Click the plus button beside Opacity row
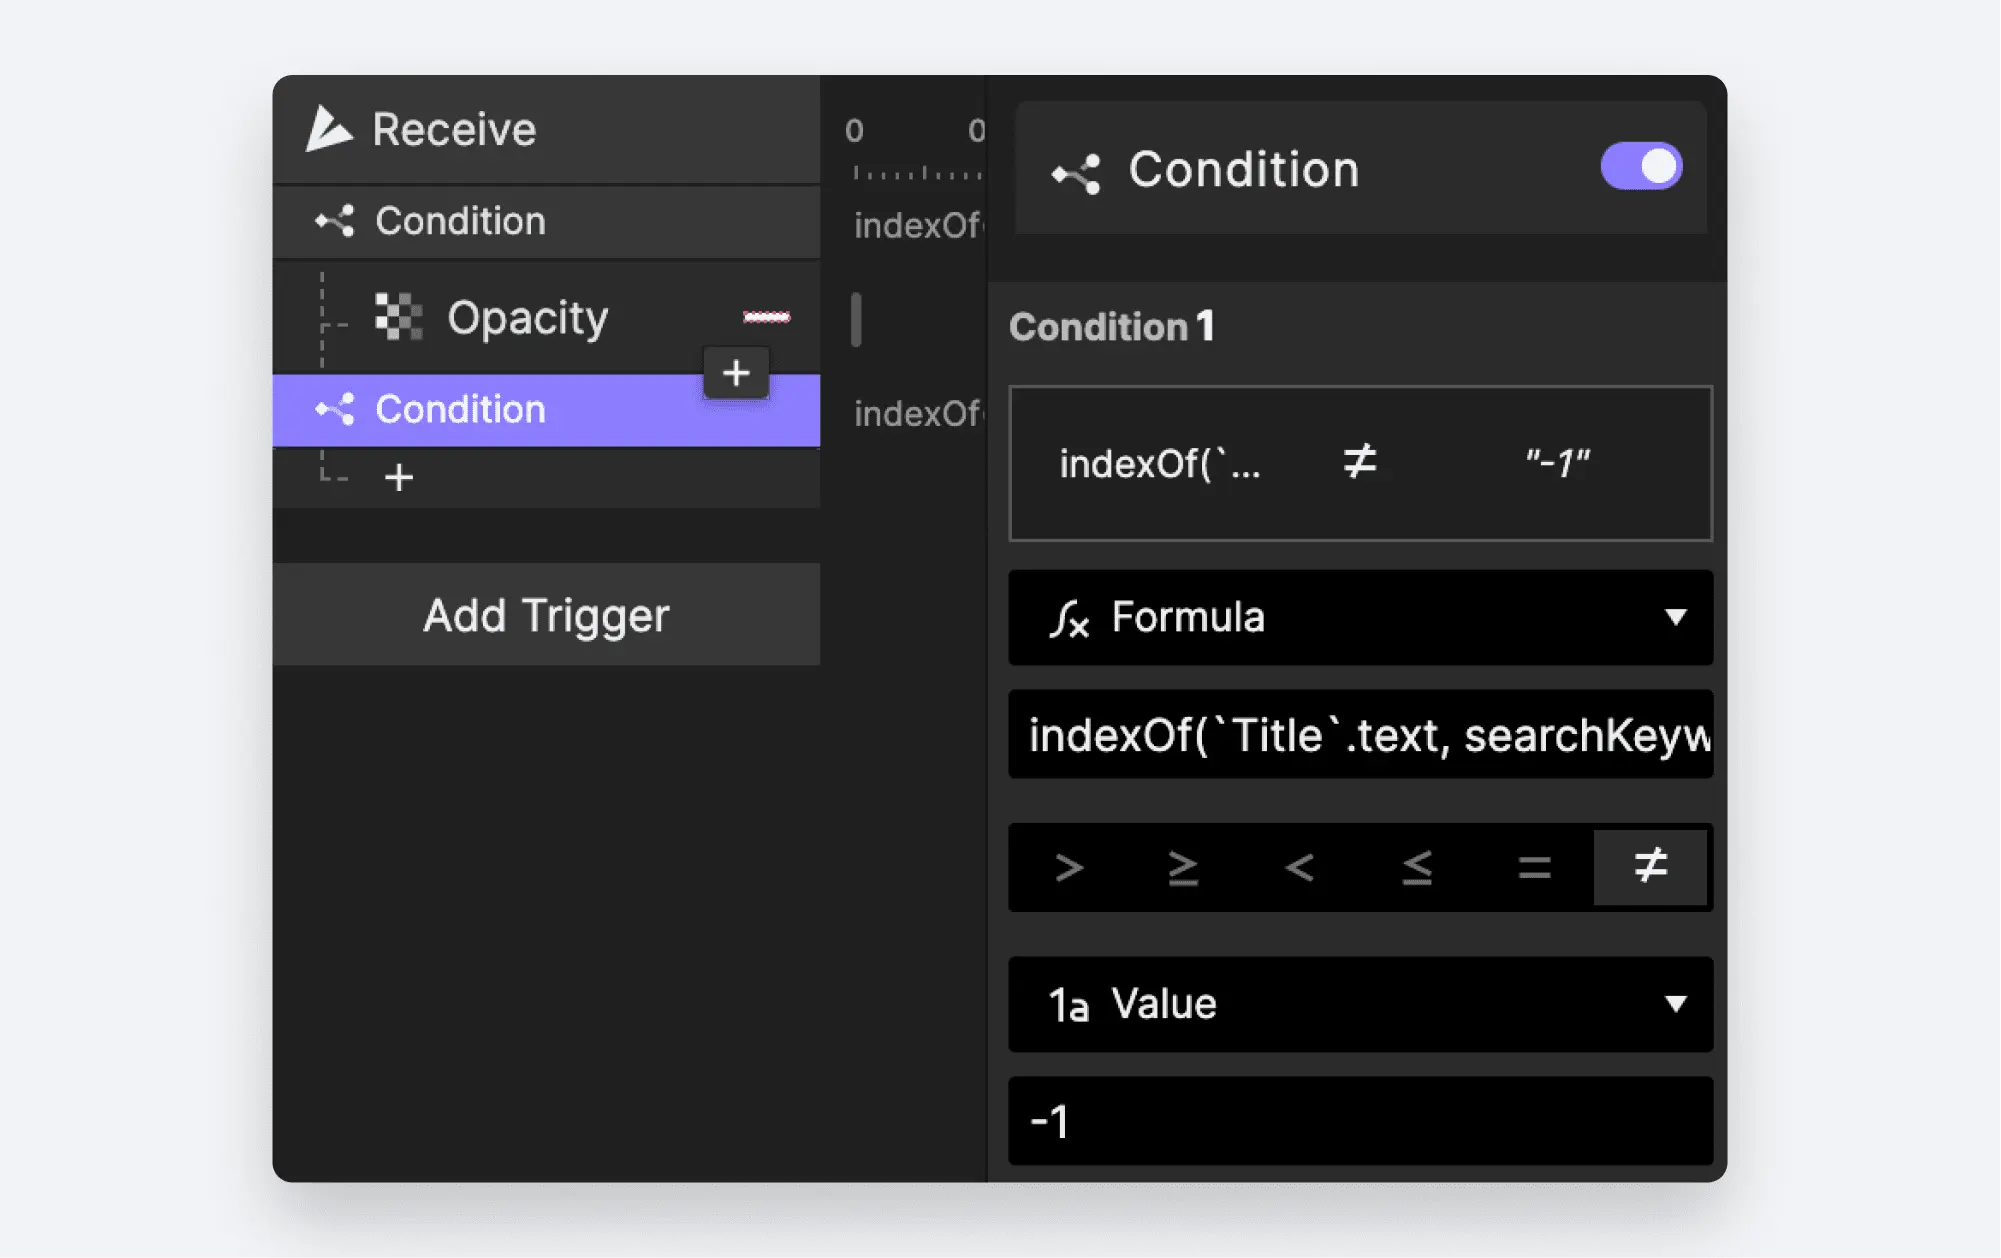2001x1258 pixels. point(736,373)
